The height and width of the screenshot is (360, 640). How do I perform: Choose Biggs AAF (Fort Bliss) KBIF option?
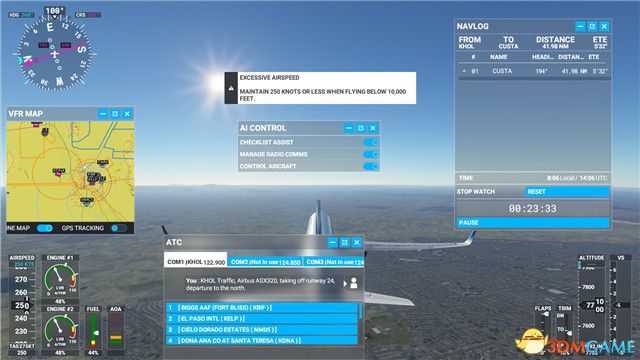coord(262,307)
